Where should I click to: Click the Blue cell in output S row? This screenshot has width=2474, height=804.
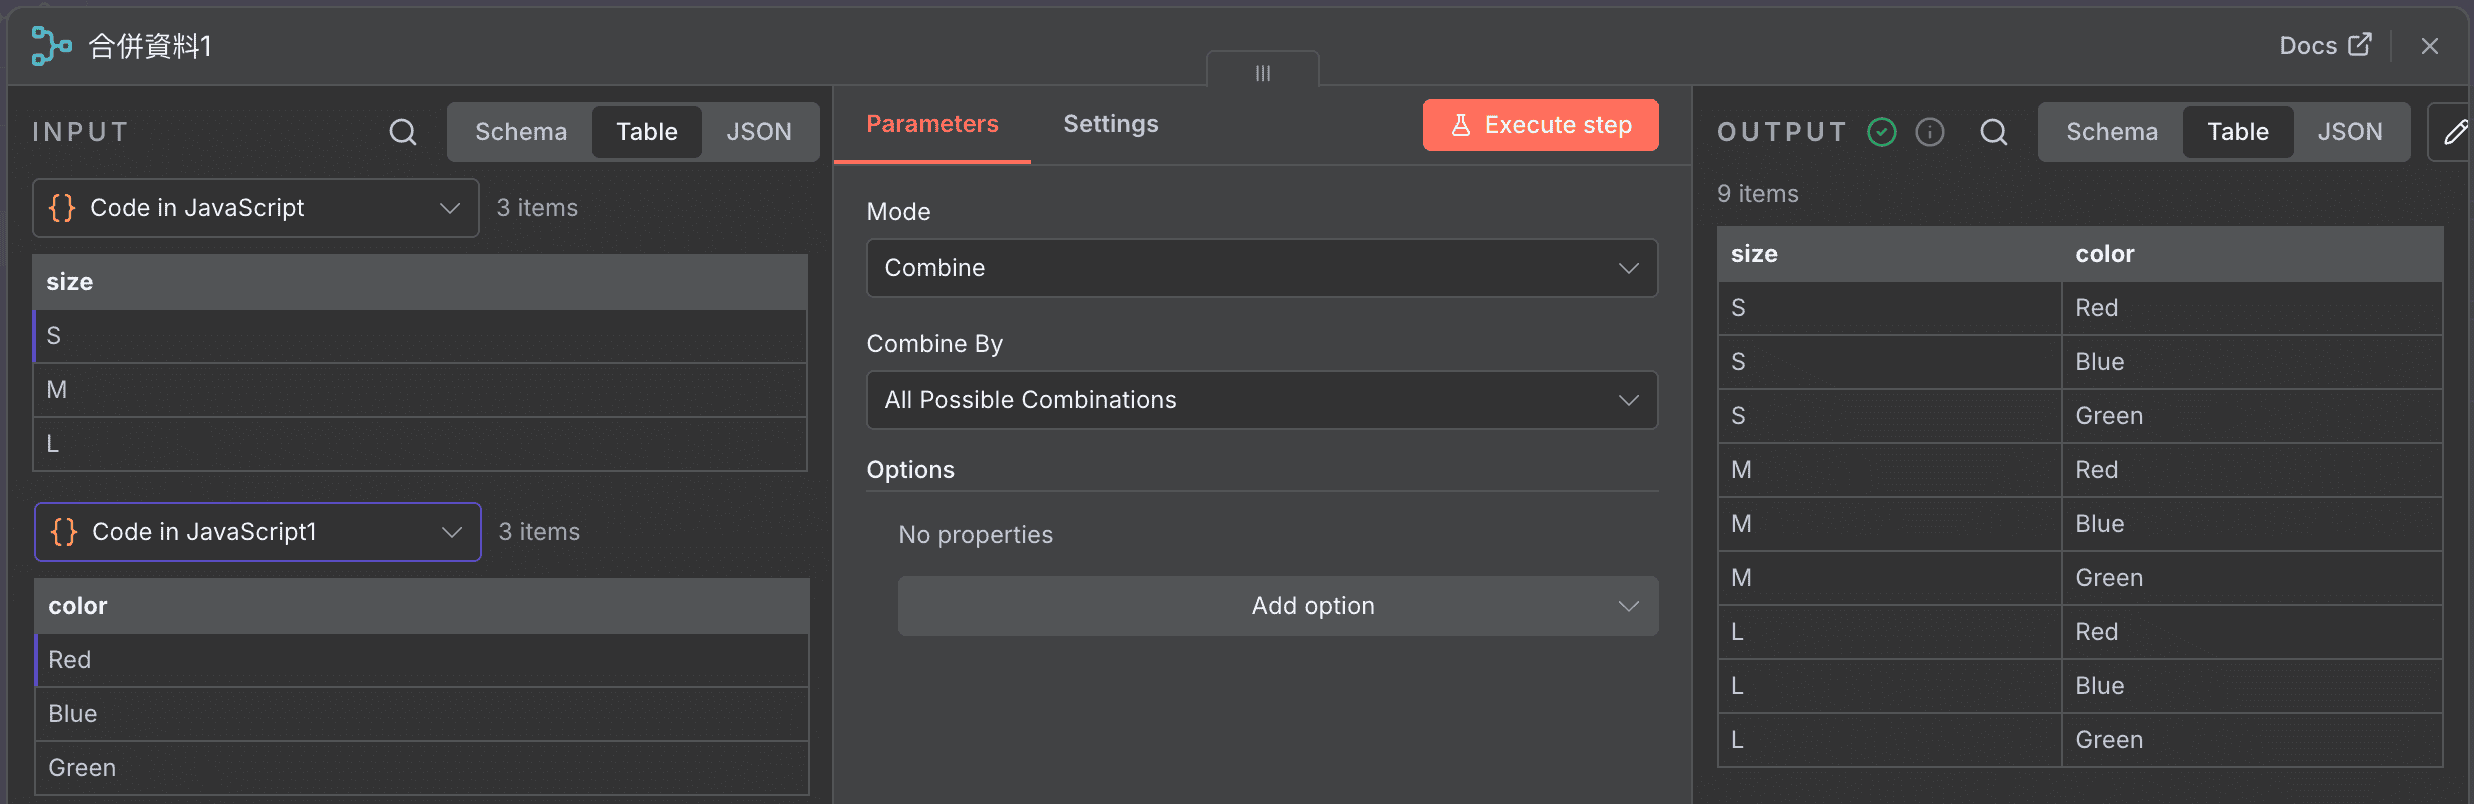(2252, 362)
